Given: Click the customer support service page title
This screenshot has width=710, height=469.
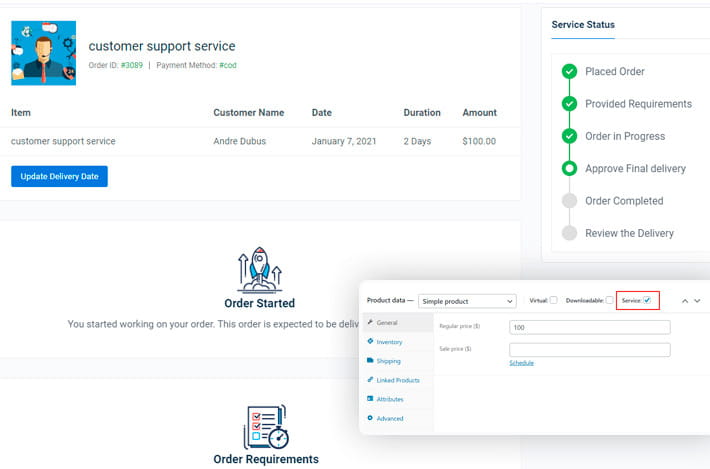Looking at the screenshot, I should pos(162,46).
